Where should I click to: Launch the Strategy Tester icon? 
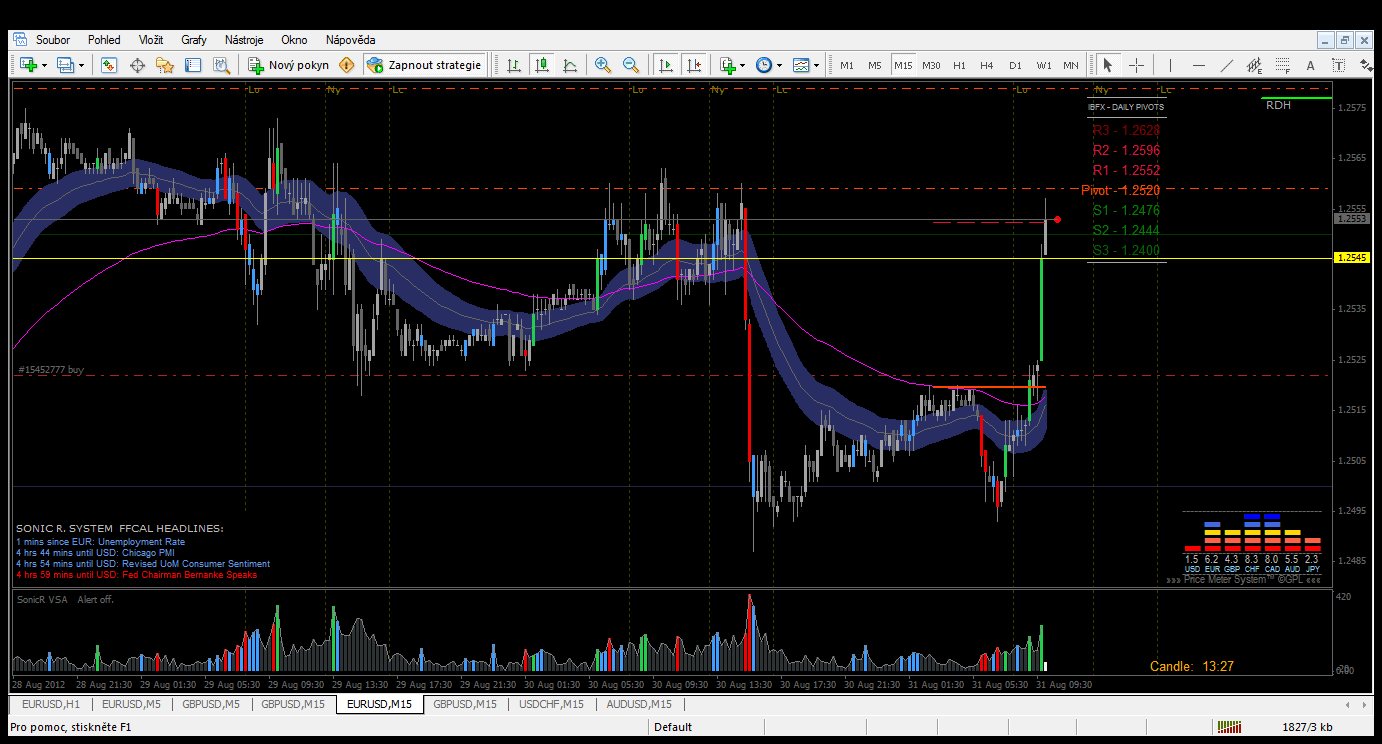pos(221,65)
